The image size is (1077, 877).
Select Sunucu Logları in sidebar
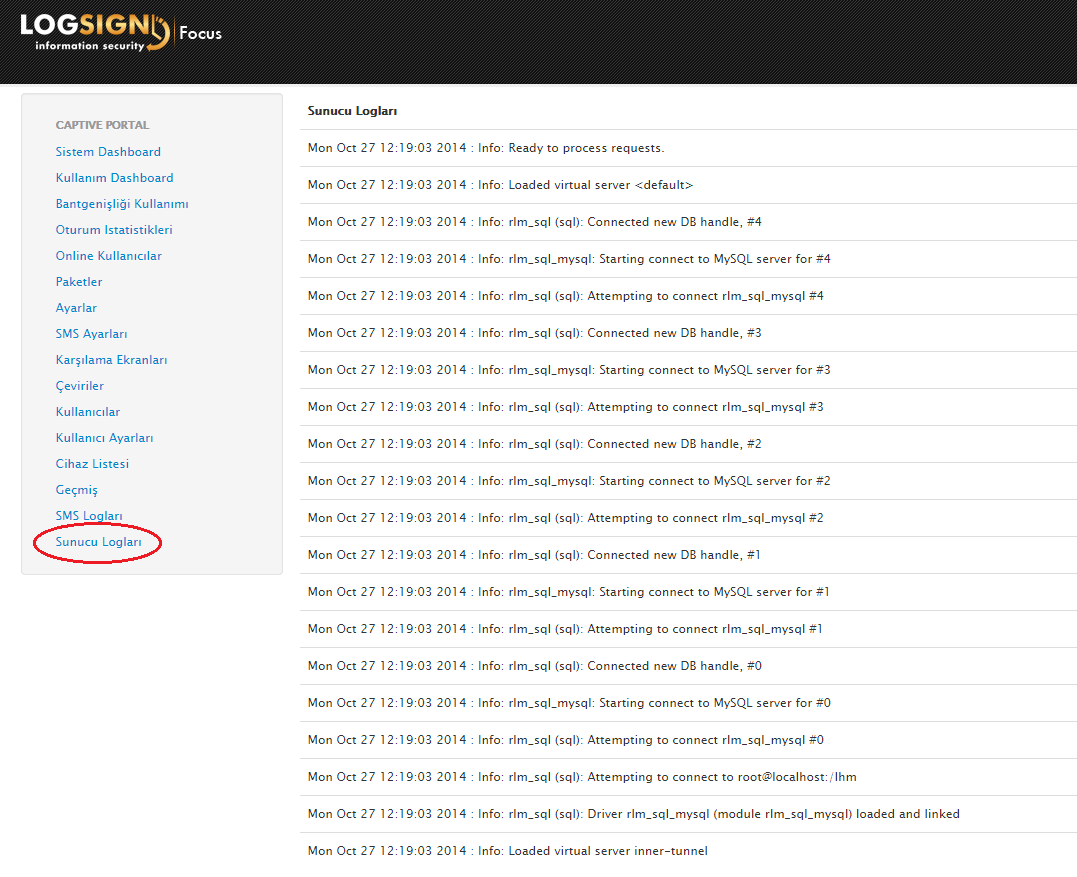[98, 542]
